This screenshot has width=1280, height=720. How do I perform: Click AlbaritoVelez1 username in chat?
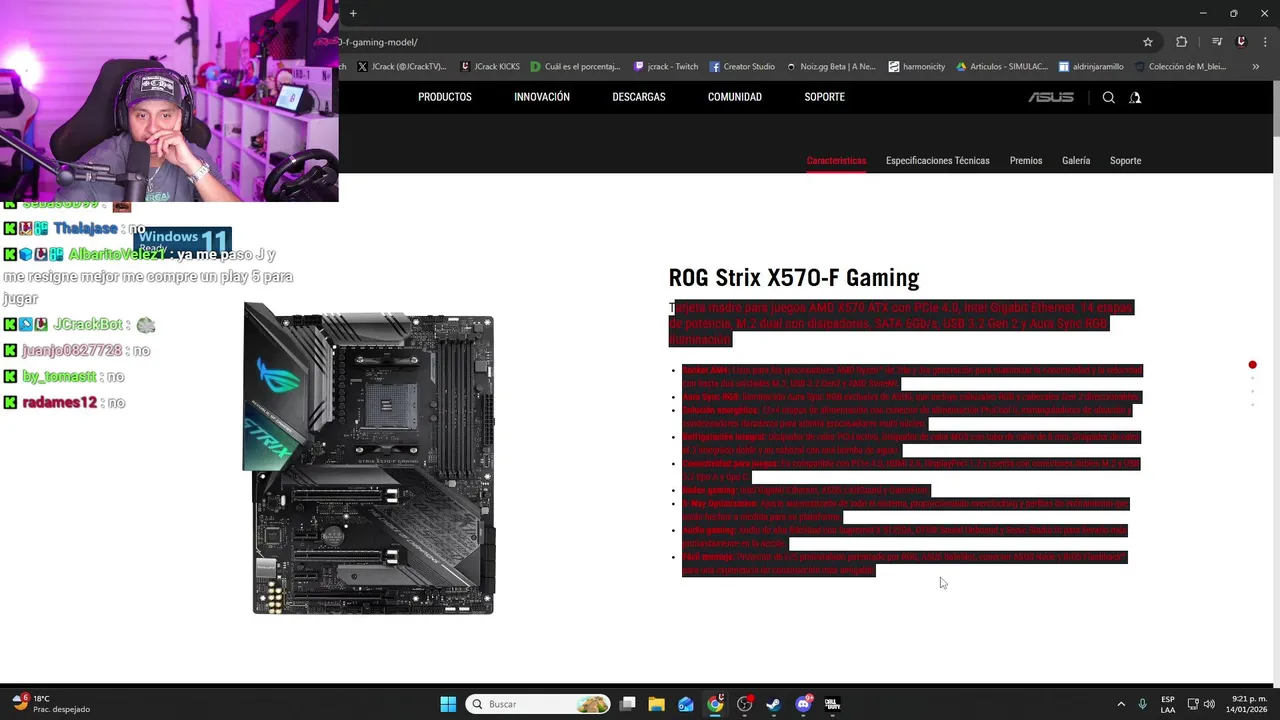[x=117, y=255]
